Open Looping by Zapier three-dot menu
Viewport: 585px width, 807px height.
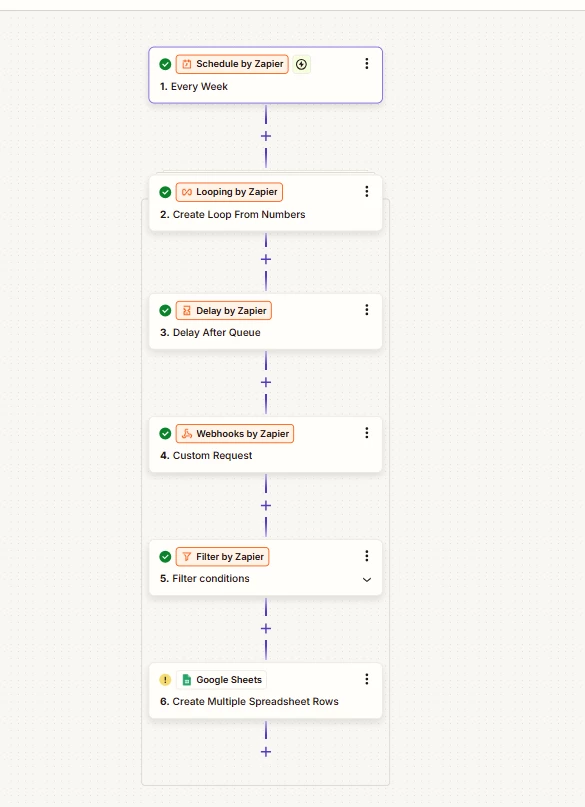[366, 191]
